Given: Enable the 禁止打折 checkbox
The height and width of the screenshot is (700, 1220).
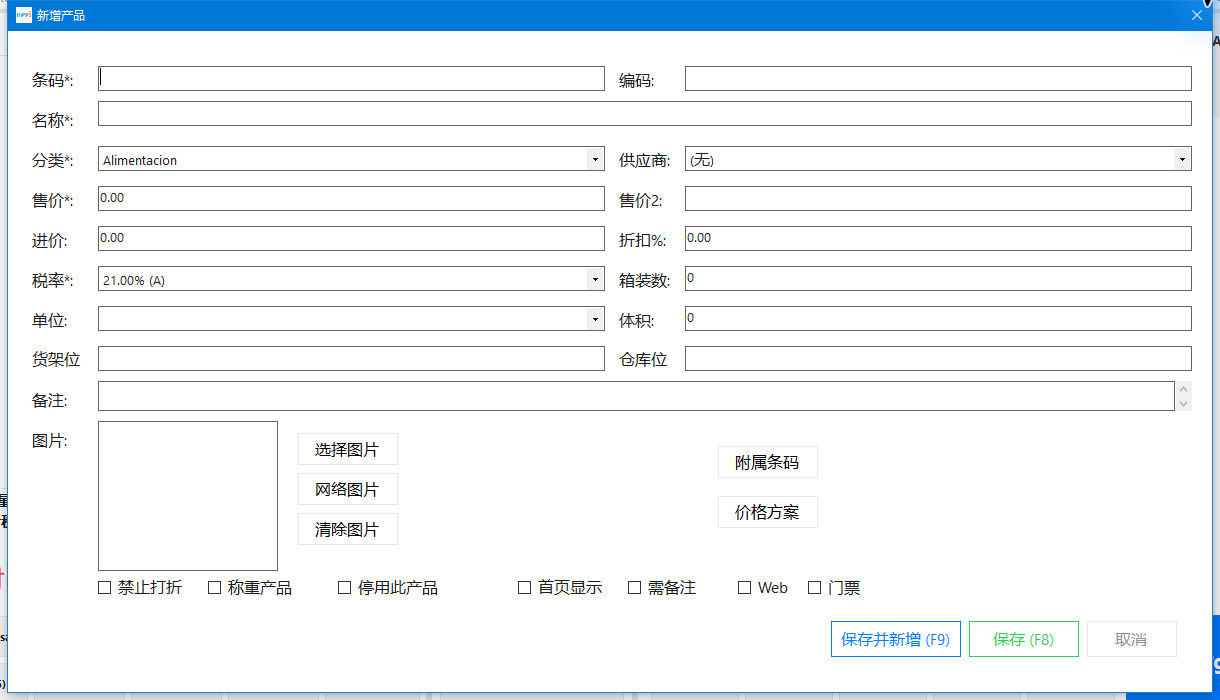Looking at the screenshot, I should click(104, 588).
